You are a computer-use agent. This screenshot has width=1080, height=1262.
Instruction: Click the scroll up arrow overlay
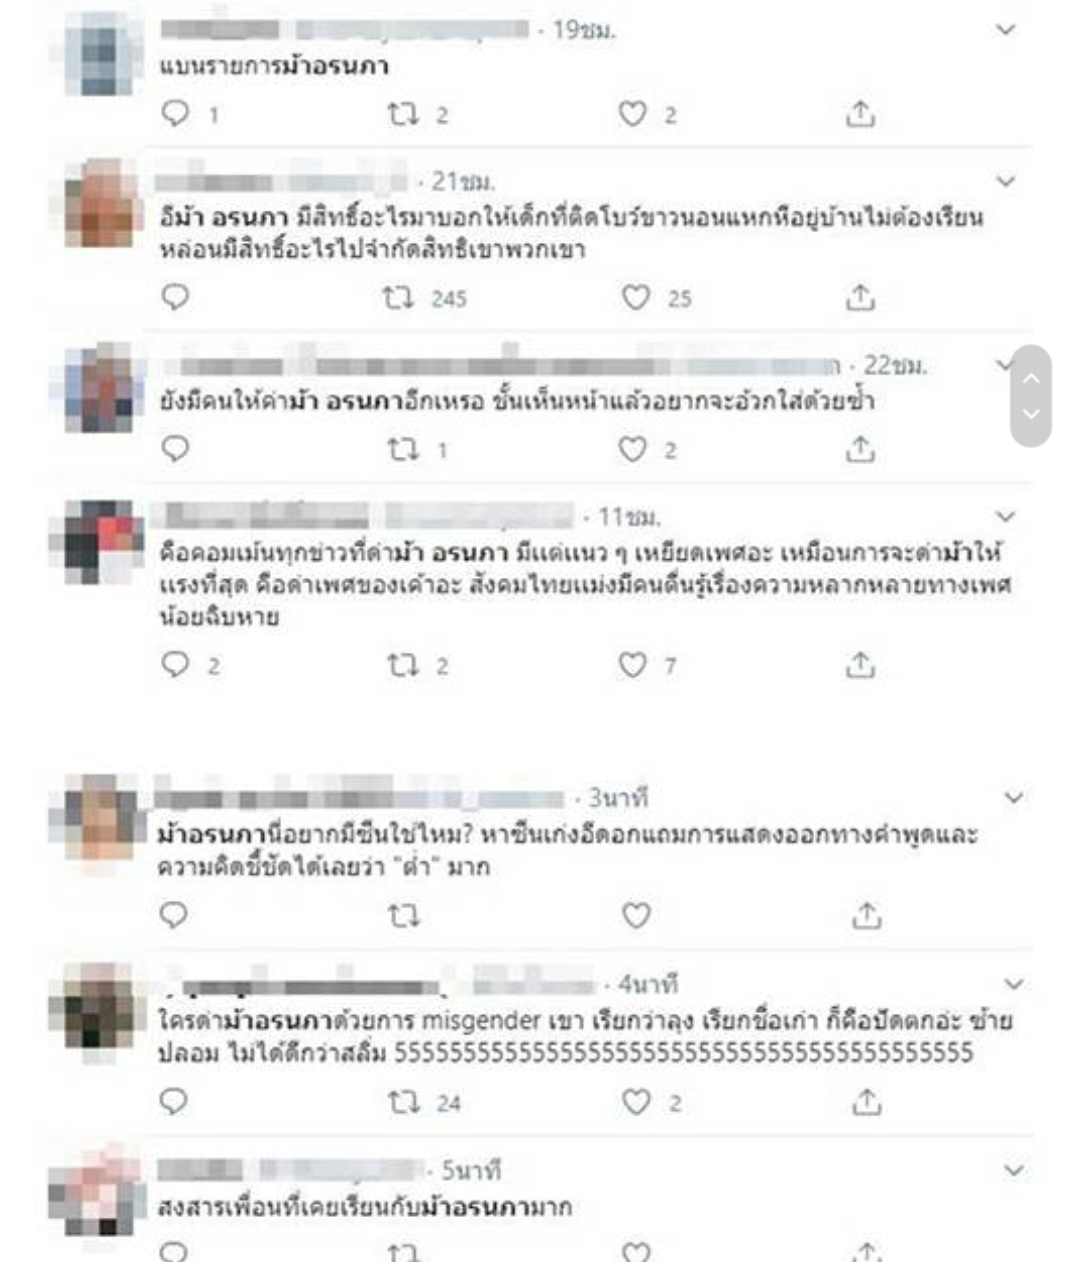pos(1031,378)
